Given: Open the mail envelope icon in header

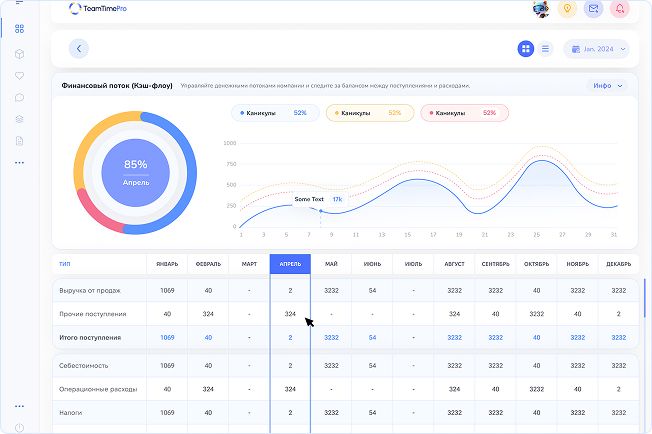Looking at the screenshot, I should coord(594,9).
